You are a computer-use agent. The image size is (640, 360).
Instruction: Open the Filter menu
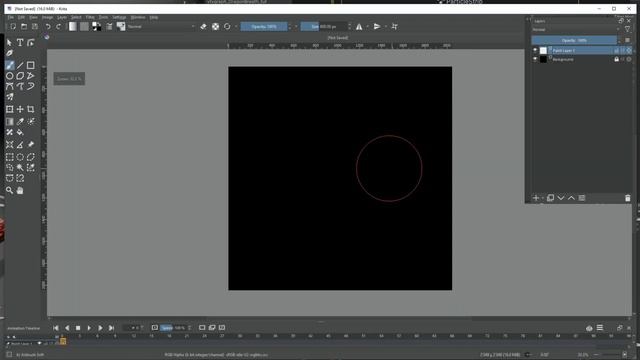pyautogui.click(x=90, y=17)
